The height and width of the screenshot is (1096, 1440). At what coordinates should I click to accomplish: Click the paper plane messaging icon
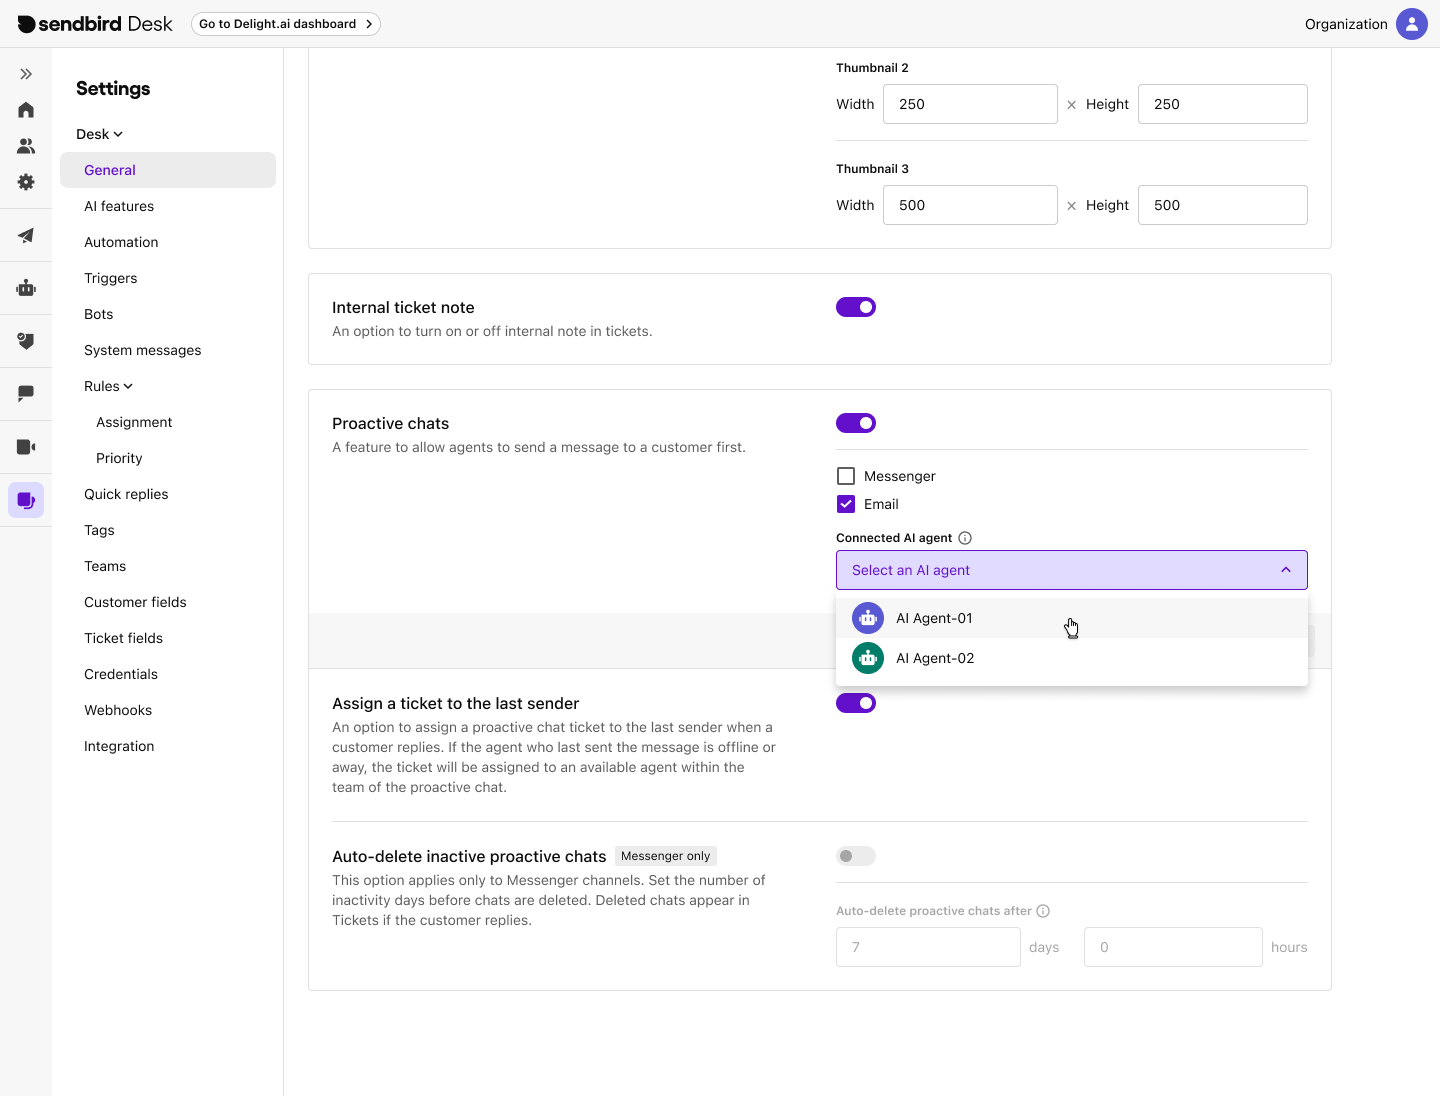click(x=26, y=235)
